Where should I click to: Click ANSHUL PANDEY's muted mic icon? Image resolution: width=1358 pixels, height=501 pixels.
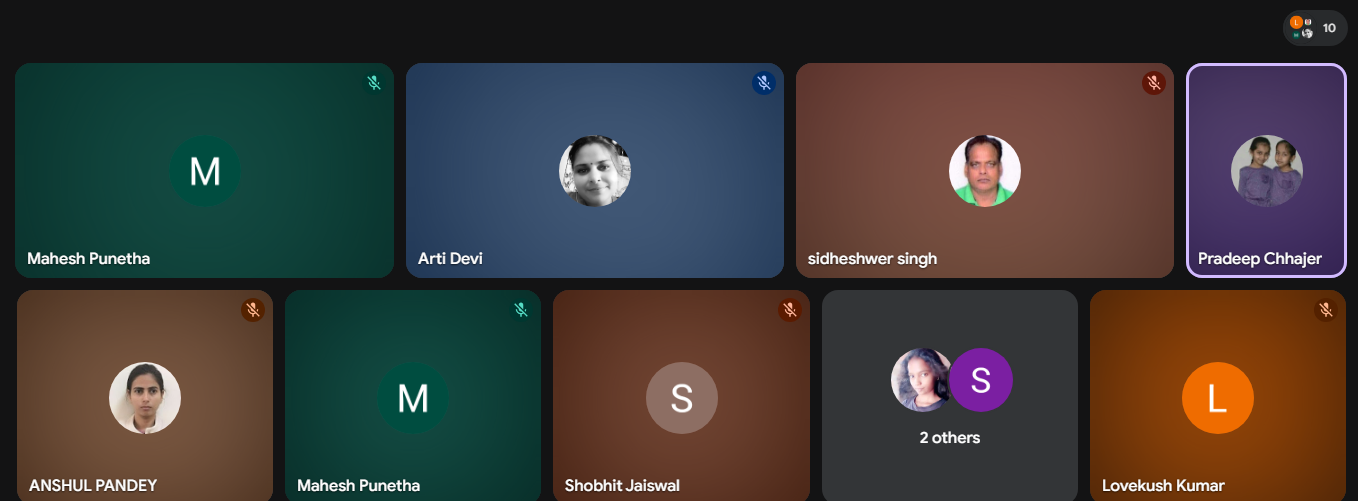point(253,310)
